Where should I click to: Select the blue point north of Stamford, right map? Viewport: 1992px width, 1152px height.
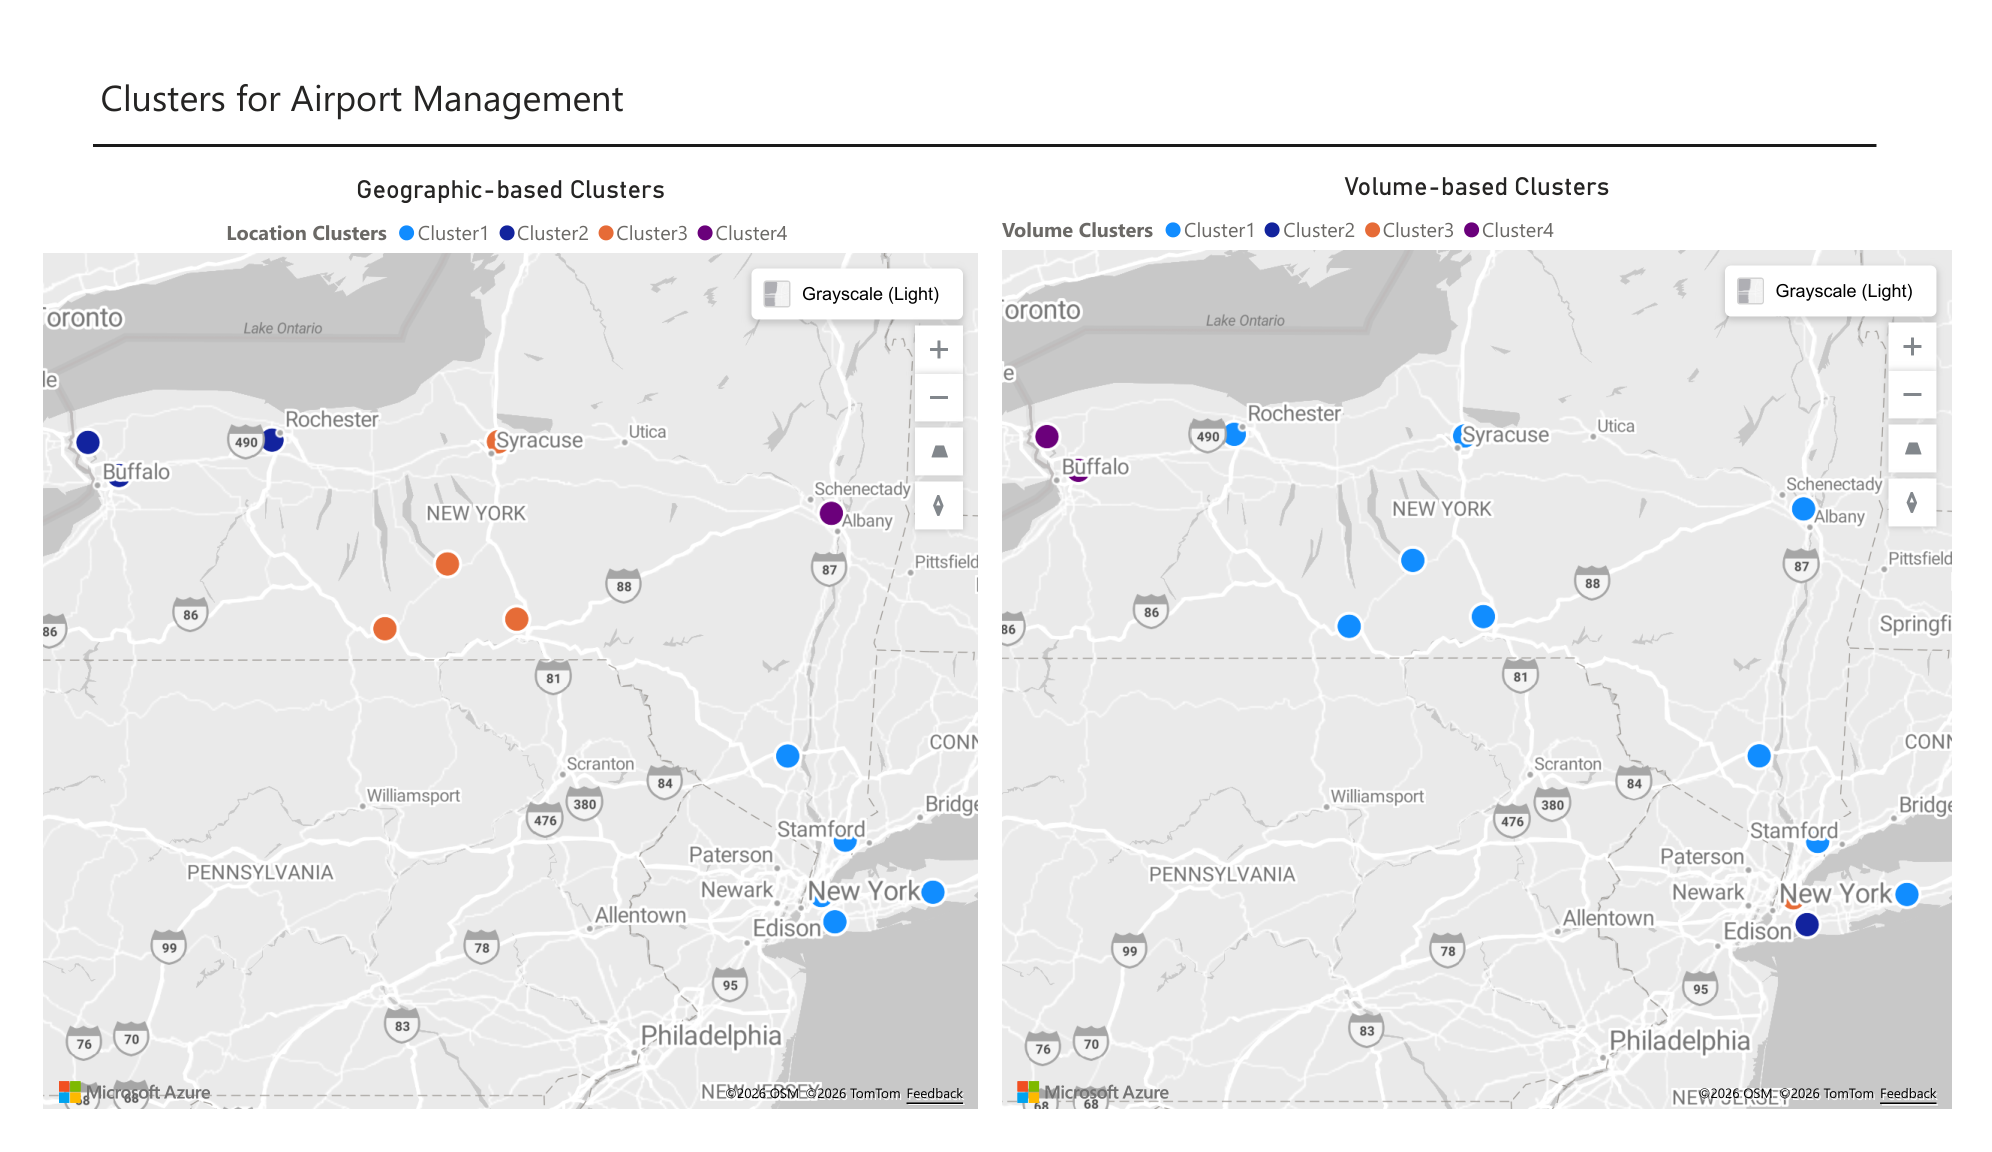(x=1759, y=756)
